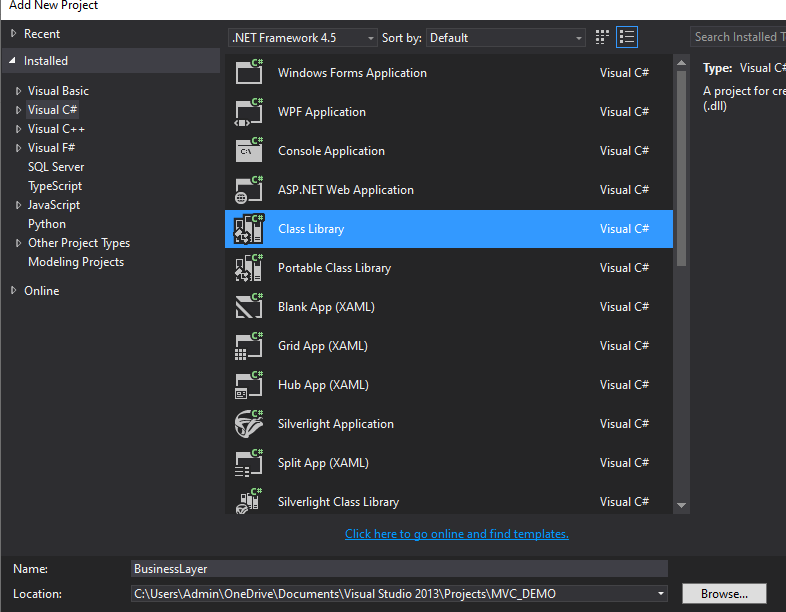Screen dimensions: 786x612
Task: Expand the Visual Basic node
Action: point(19,91)
